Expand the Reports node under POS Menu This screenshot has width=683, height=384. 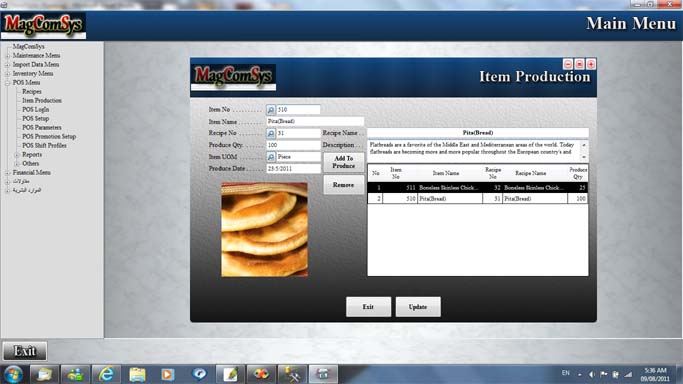pos(17,155)
